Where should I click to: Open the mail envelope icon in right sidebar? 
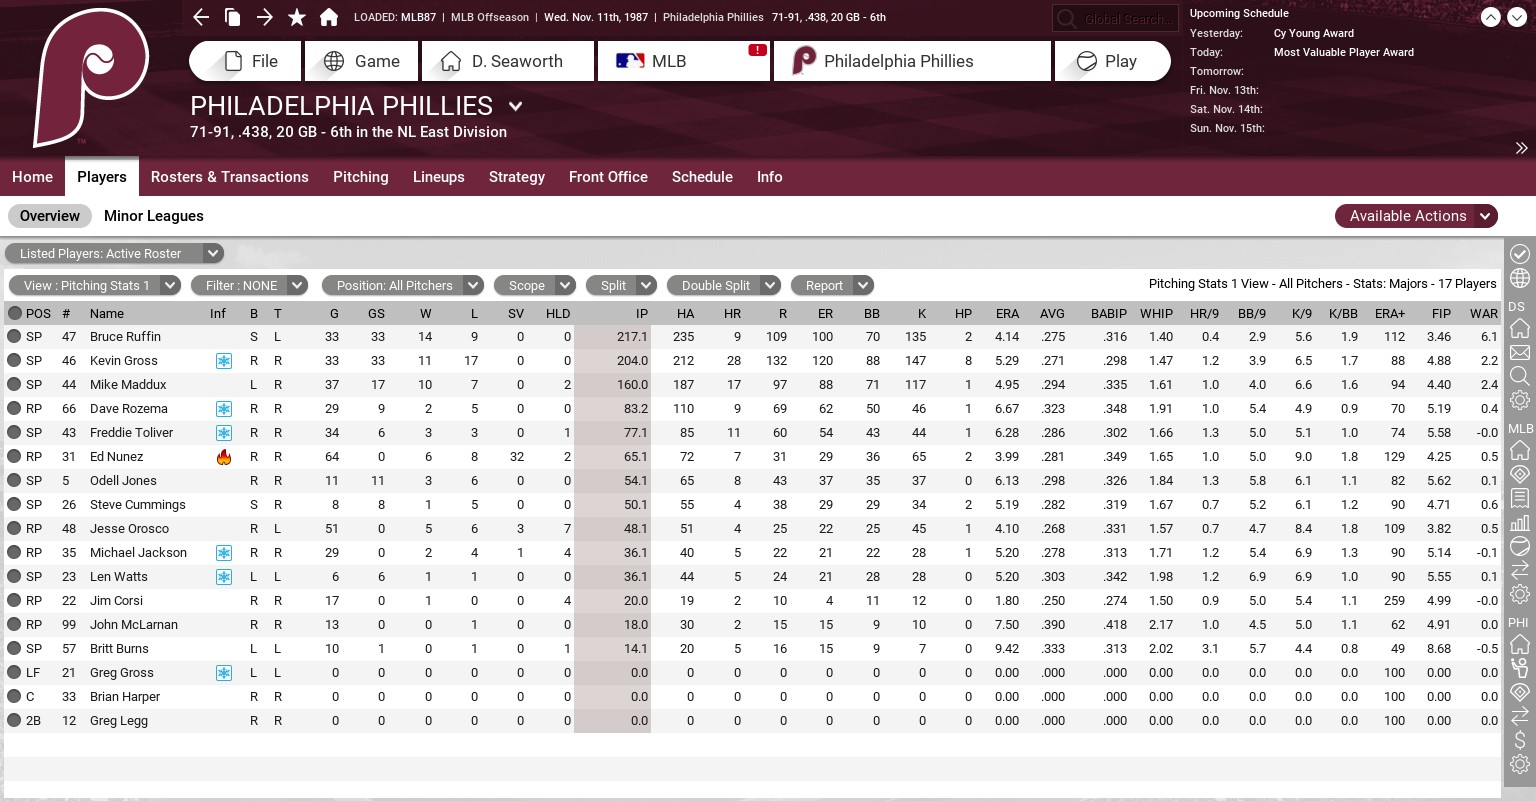(1520, 353)
